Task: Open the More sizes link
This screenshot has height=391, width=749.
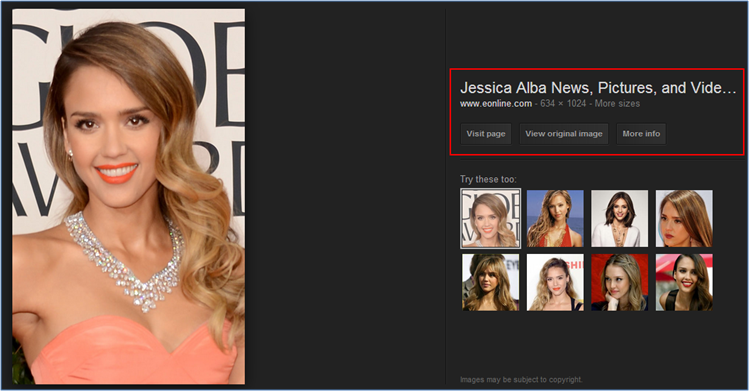Action: pos(617,104)
